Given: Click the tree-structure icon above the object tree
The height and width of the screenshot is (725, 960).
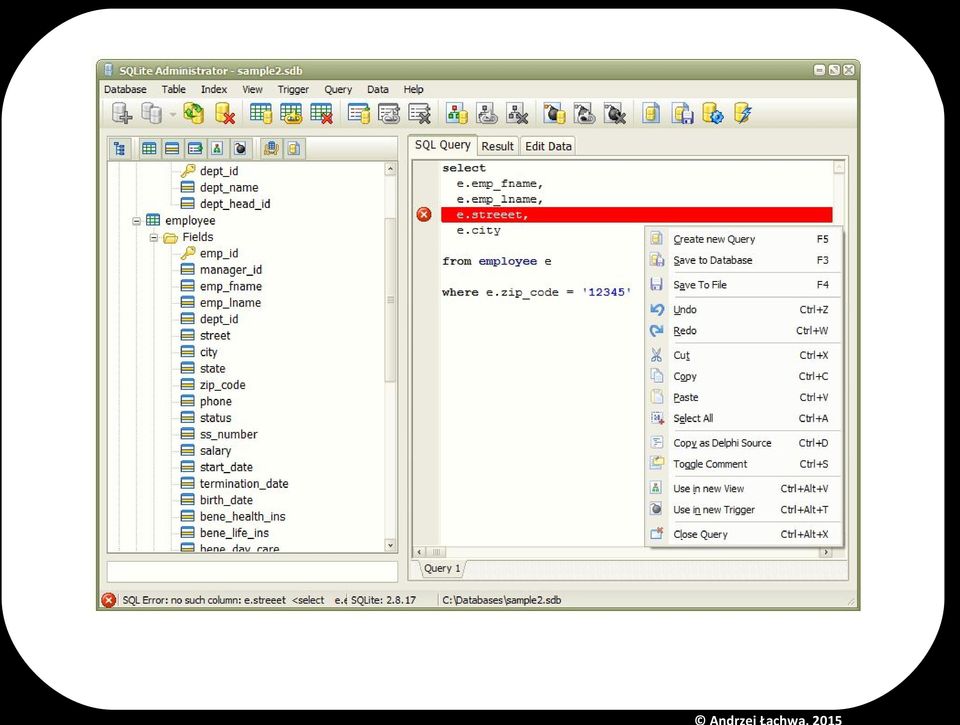Looking at the screenshot, I should pos(120,148).
